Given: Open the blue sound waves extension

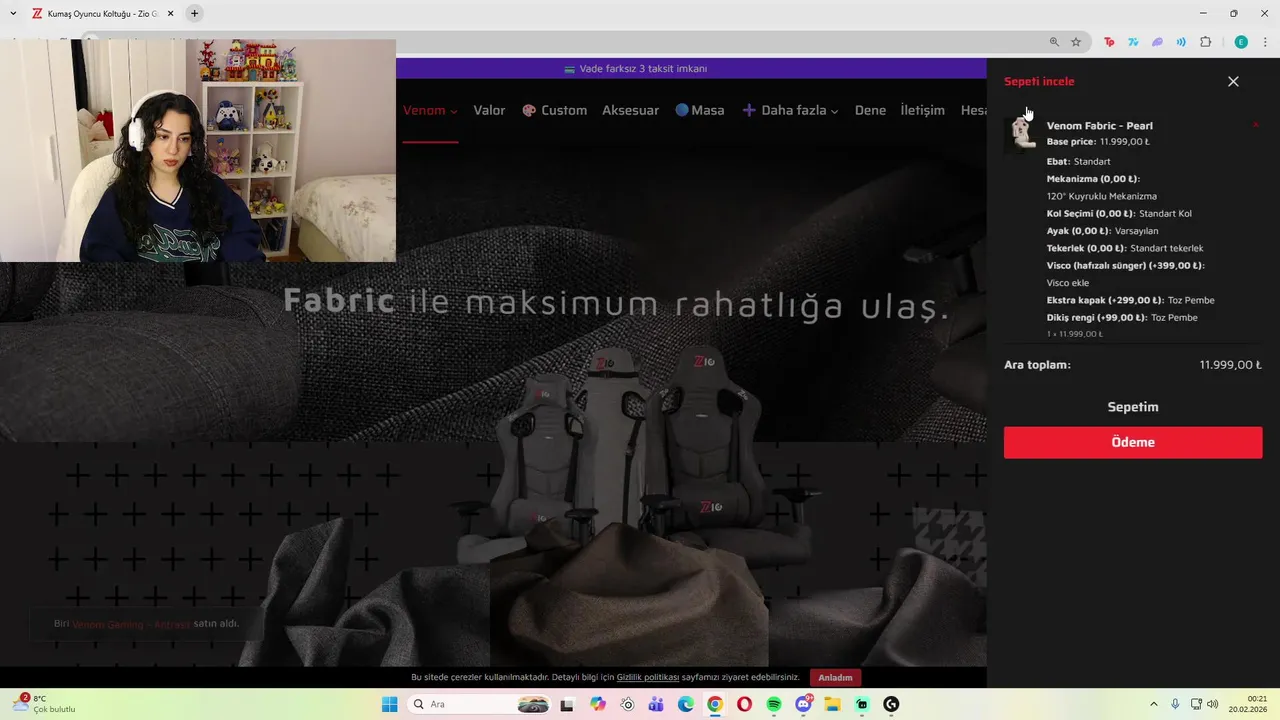Looking at the screenshot, I should 1181,42.
